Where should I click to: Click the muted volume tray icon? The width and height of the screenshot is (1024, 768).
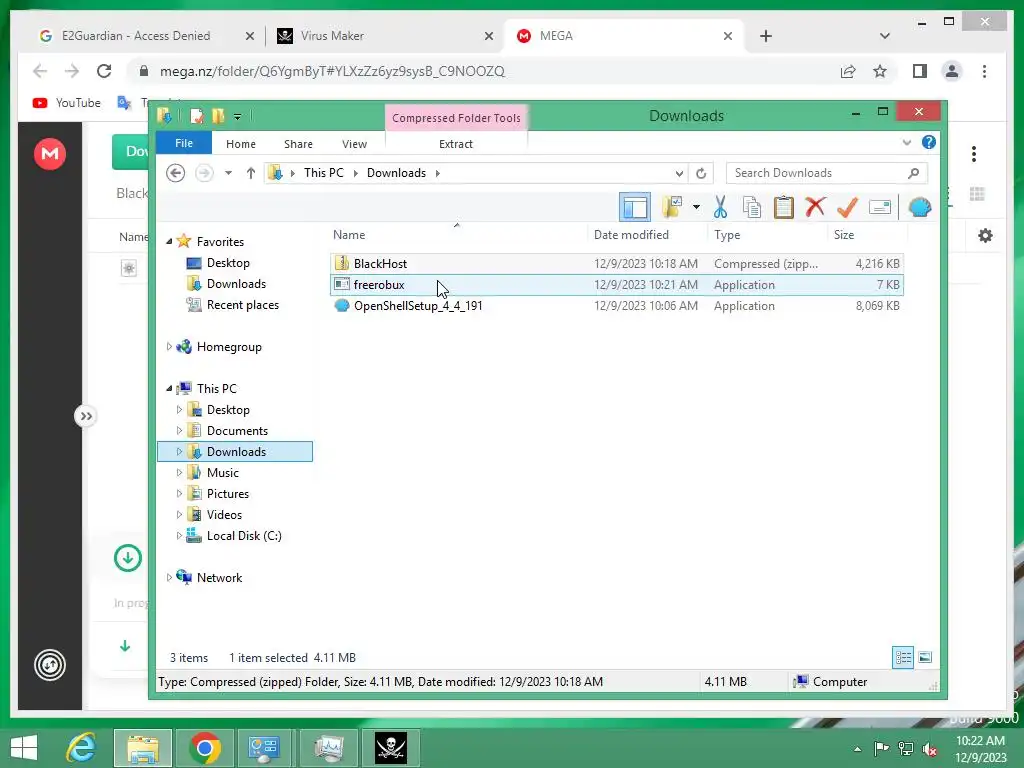click(x=929, y=748)
